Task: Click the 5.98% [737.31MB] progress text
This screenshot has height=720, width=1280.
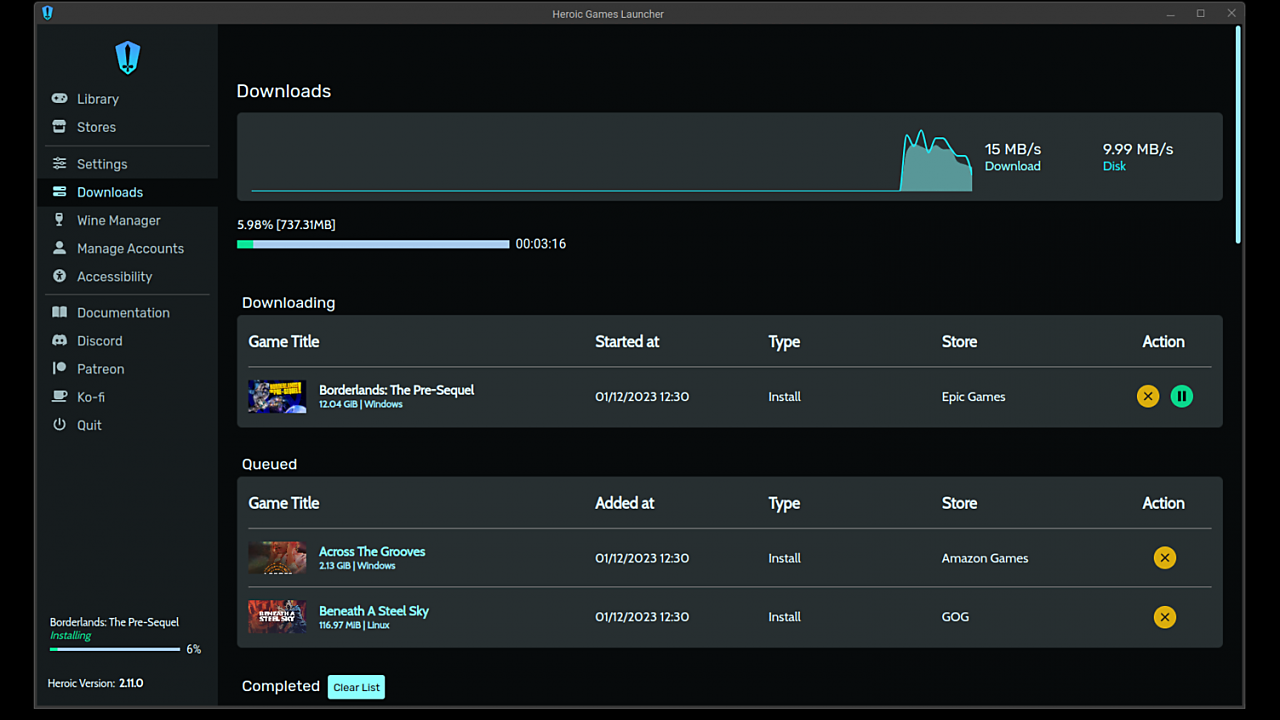Action: (286, 225)
